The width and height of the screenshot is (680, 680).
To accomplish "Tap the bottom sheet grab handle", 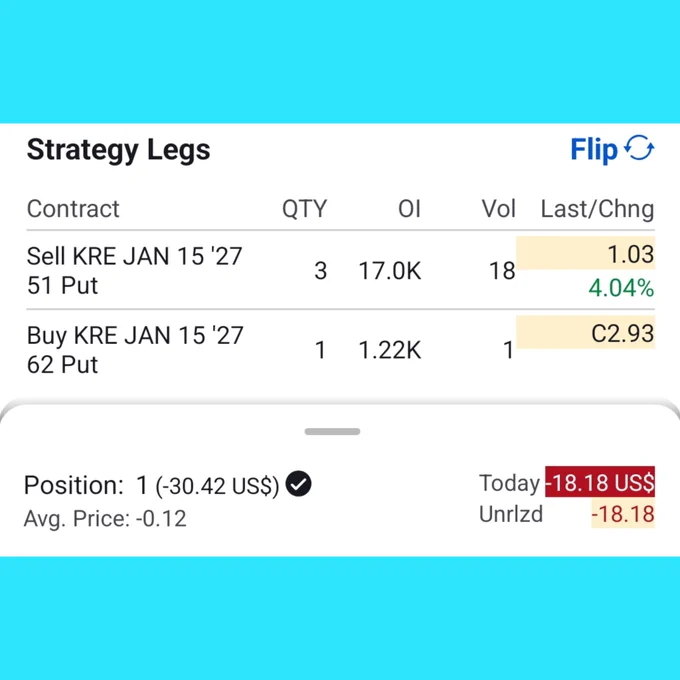I will pyautogui.click(x=332, y=431).
